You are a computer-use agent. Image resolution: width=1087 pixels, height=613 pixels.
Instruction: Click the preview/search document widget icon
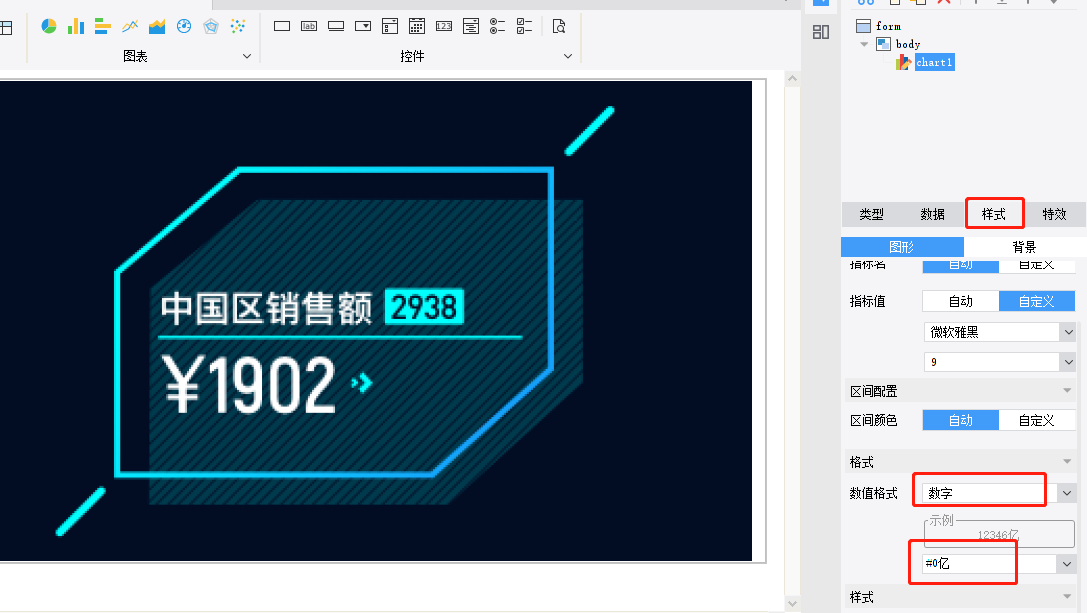coord(559,26)
